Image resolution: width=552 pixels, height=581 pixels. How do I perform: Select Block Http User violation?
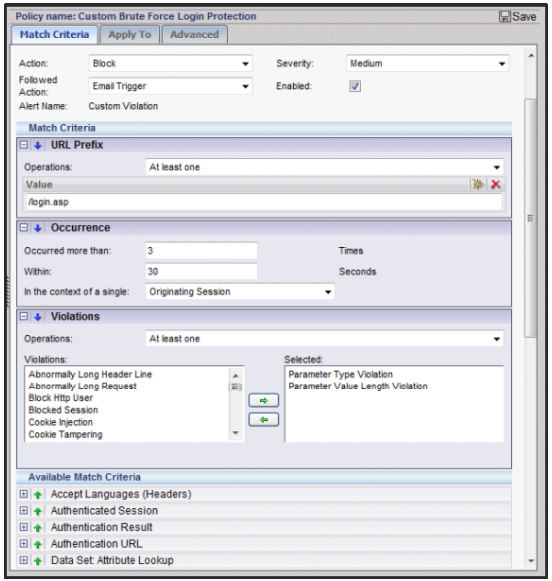pyautogui.click(x=61, y=398)
